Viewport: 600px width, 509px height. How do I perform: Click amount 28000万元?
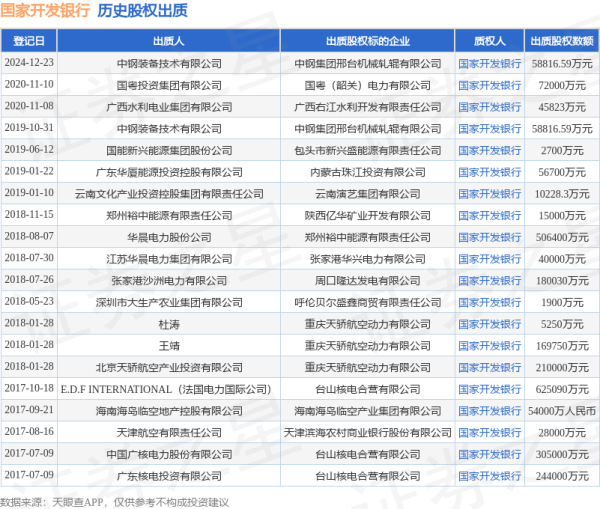562,433
